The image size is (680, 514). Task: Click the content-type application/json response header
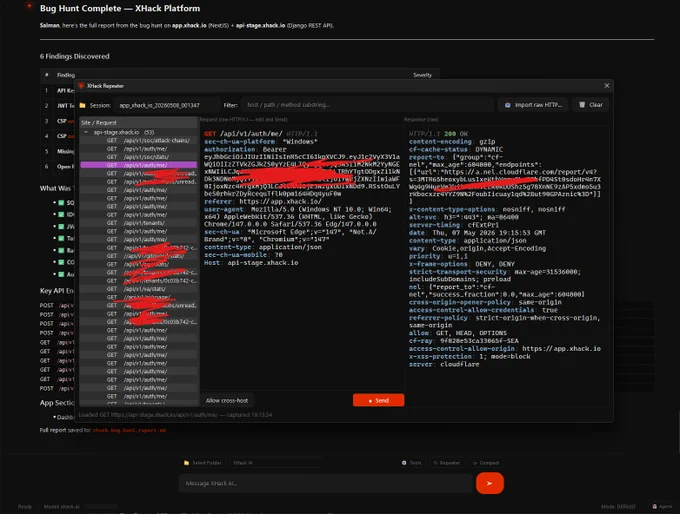click(x=468, y=241)
